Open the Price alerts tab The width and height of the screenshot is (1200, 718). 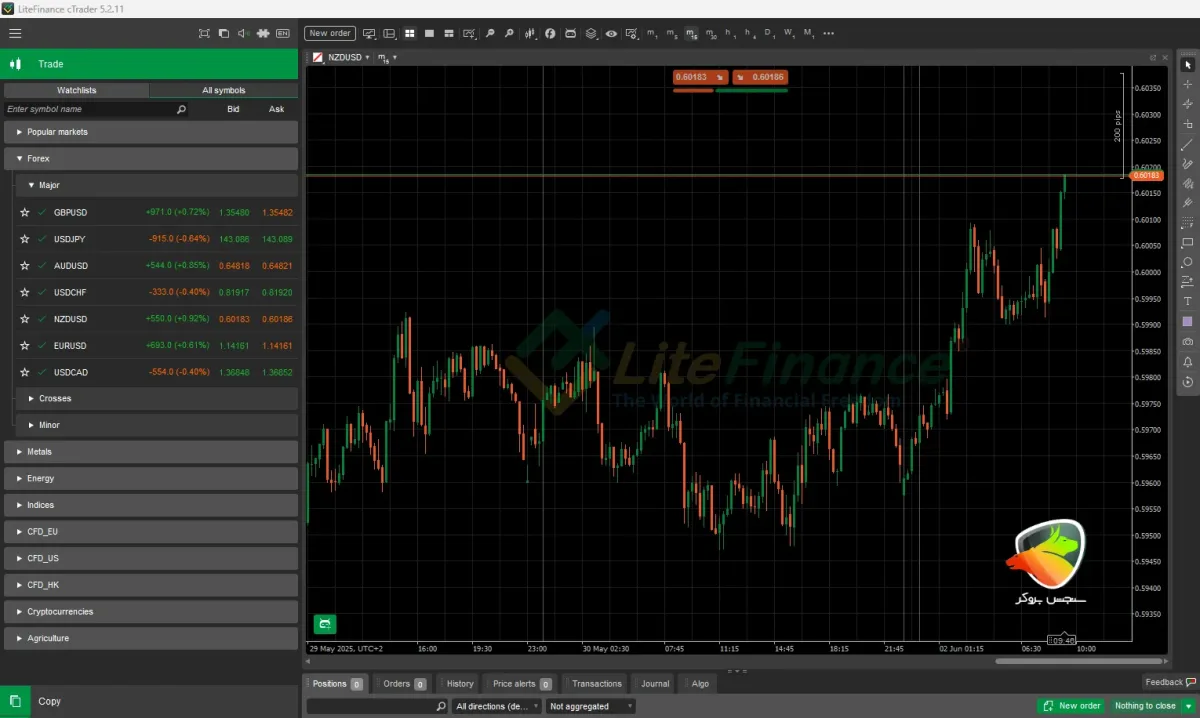(x=521, y=684)
